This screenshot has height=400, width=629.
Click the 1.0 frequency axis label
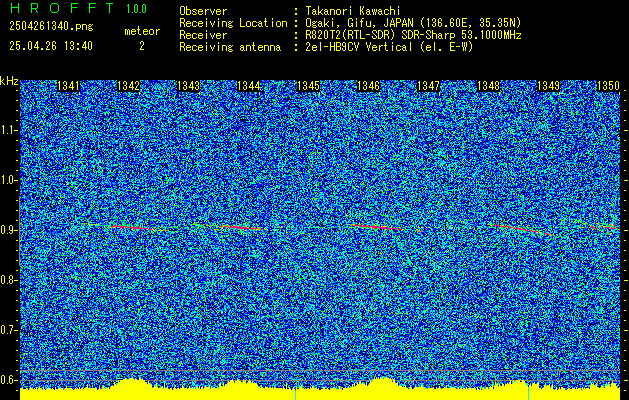pos(8,180)
